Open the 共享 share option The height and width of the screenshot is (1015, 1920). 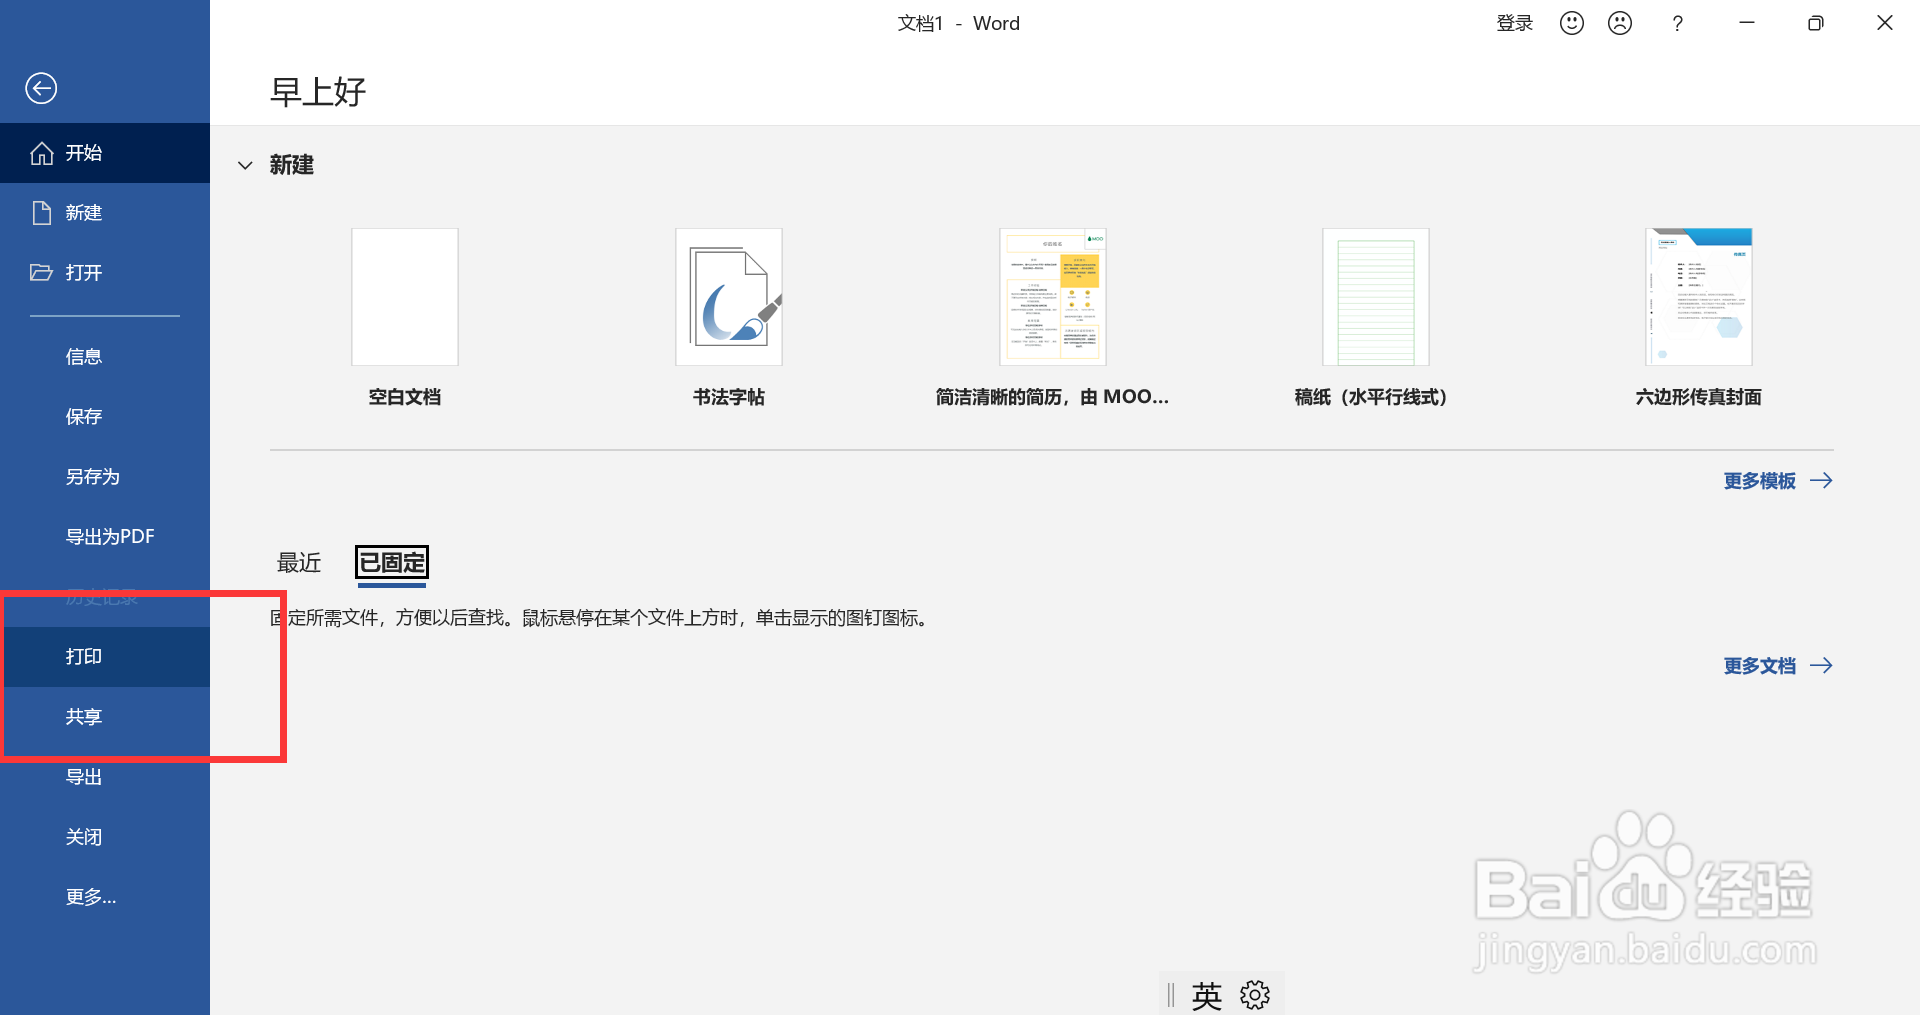(105, 717)
